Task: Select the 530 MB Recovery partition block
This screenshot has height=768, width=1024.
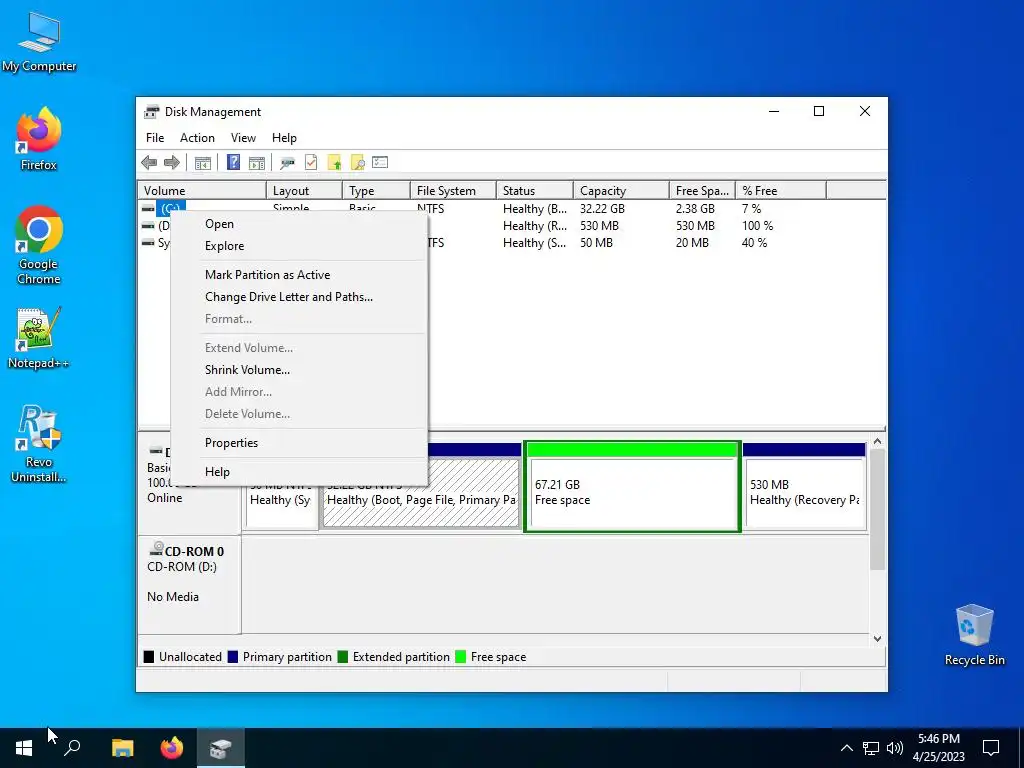Action: [805, 487]
